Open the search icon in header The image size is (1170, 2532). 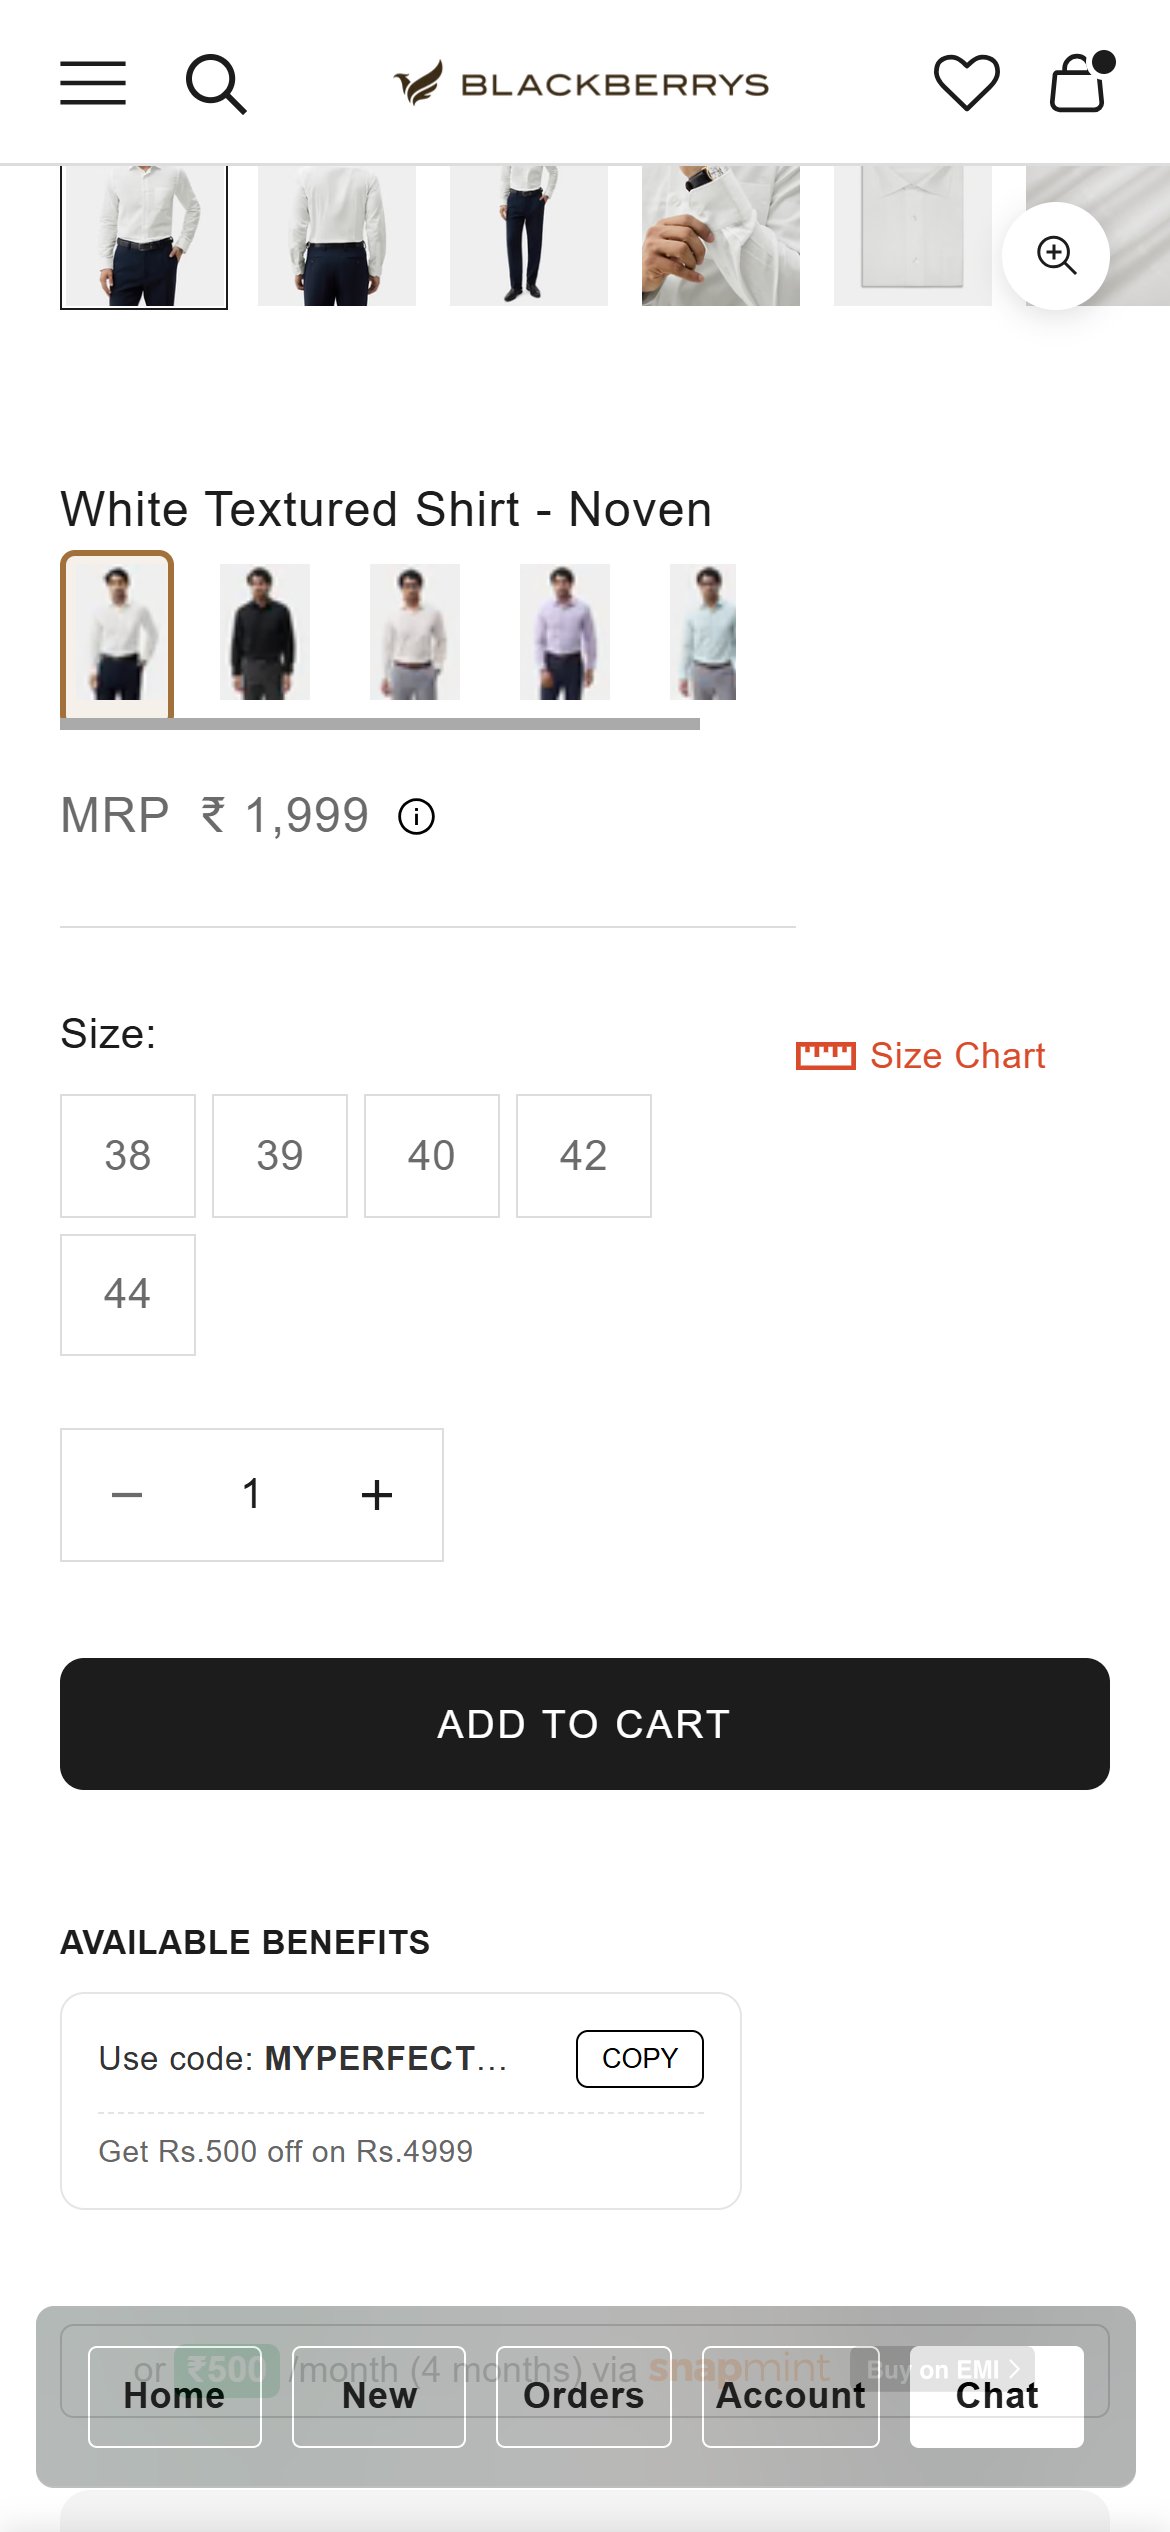click(216, 84)
